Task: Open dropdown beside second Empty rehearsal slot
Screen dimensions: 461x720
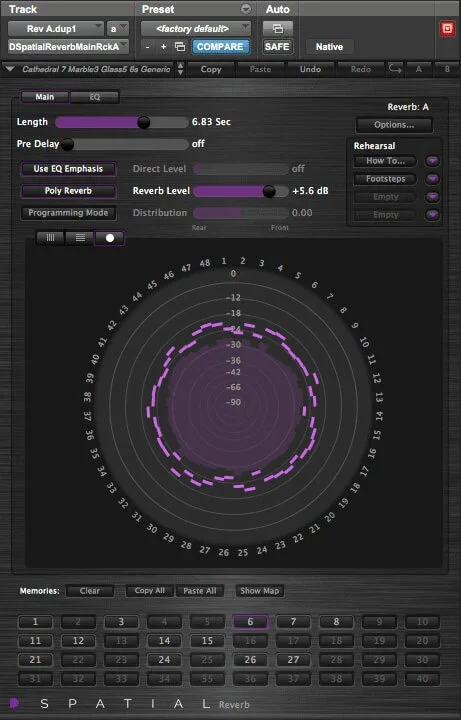Action: 432,214
